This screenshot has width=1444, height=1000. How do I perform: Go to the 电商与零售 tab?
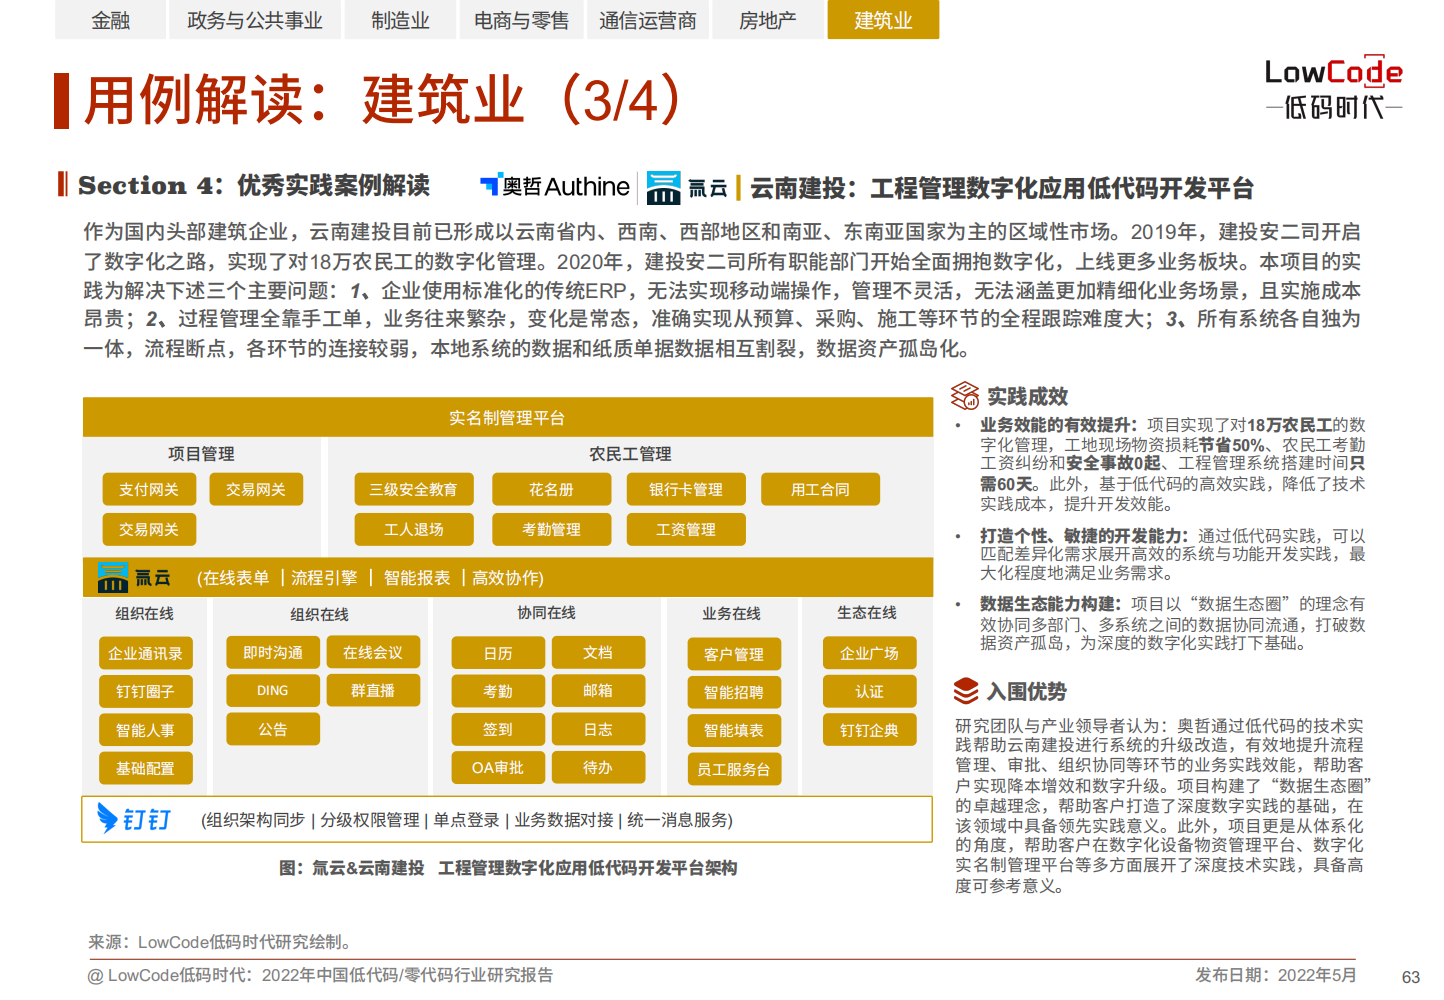click(x=521, y=20)
